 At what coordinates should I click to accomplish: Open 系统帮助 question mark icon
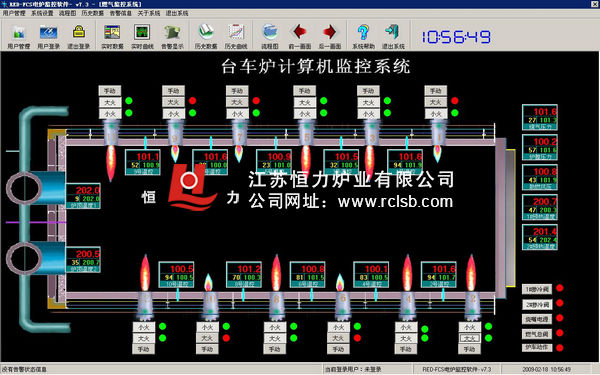[363, 36]
